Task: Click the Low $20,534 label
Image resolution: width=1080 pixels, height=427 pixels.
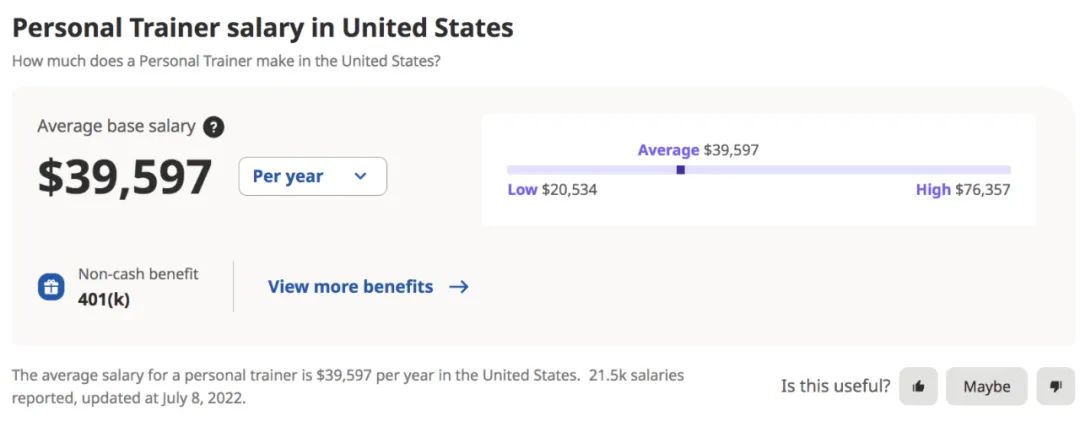Action: click(552, 189)
